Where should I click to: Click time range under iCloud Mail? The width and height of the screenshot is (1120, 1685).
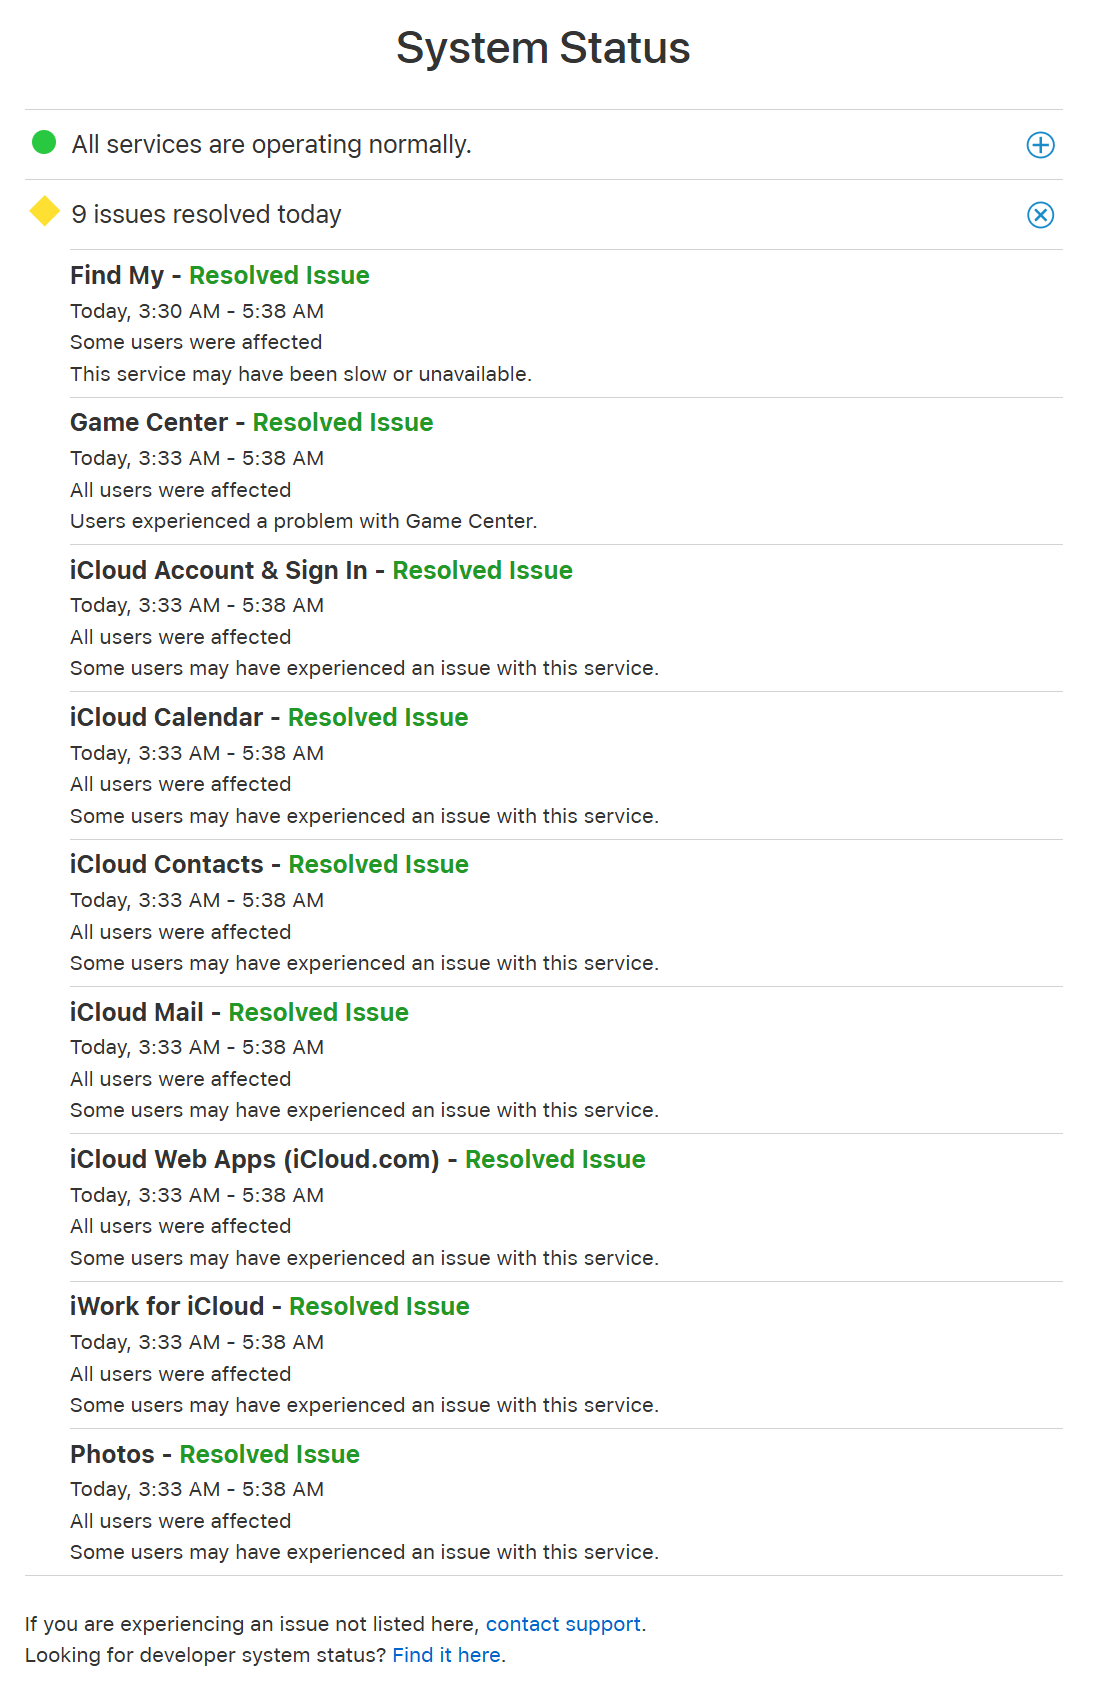(197, 1047)
